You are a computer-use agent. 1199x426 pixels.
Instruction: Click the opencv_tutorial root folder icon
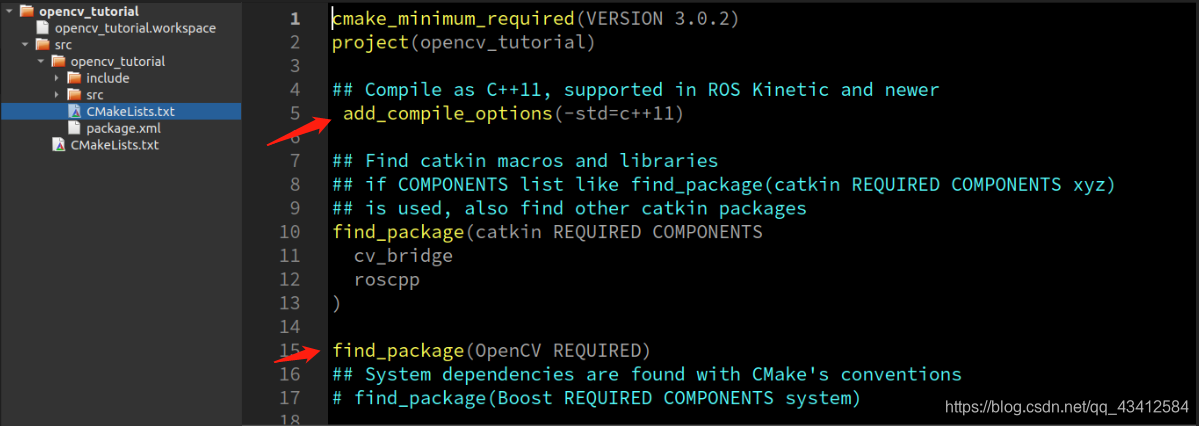[x=26, y=11]
